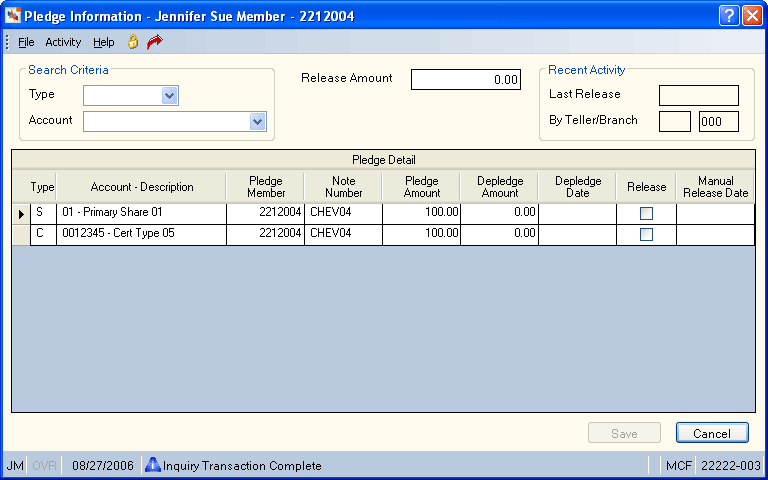Open the File menu
This screenshot has width=768, height=480.
click(26, 43)
